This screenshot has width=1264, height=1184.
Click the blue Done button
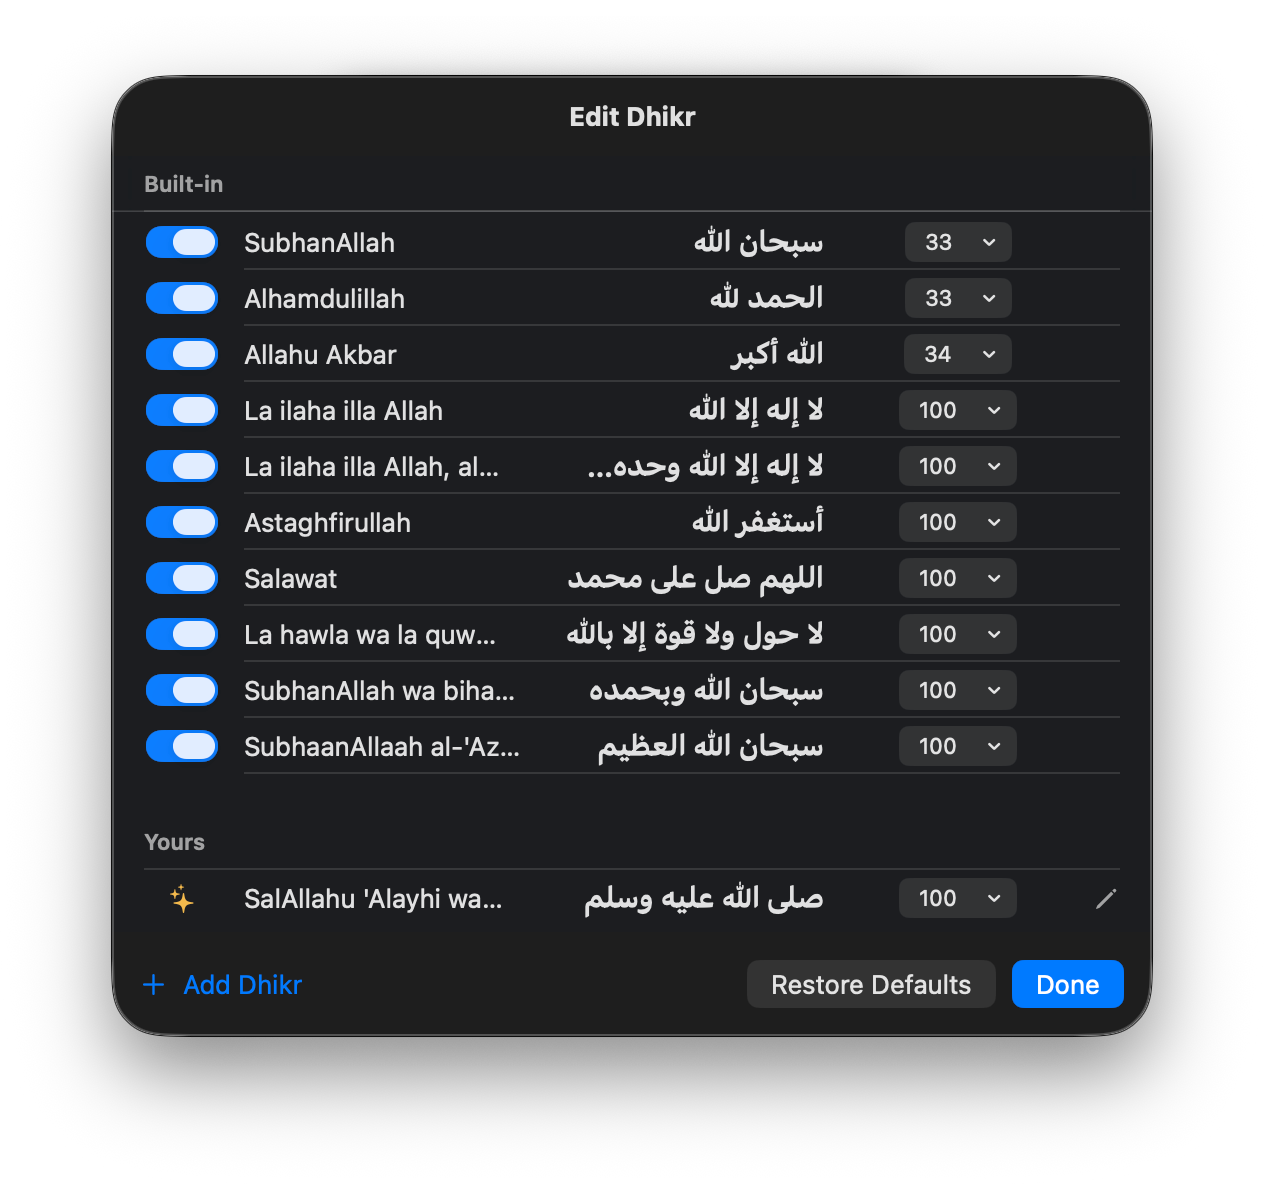coord(1068,985)
